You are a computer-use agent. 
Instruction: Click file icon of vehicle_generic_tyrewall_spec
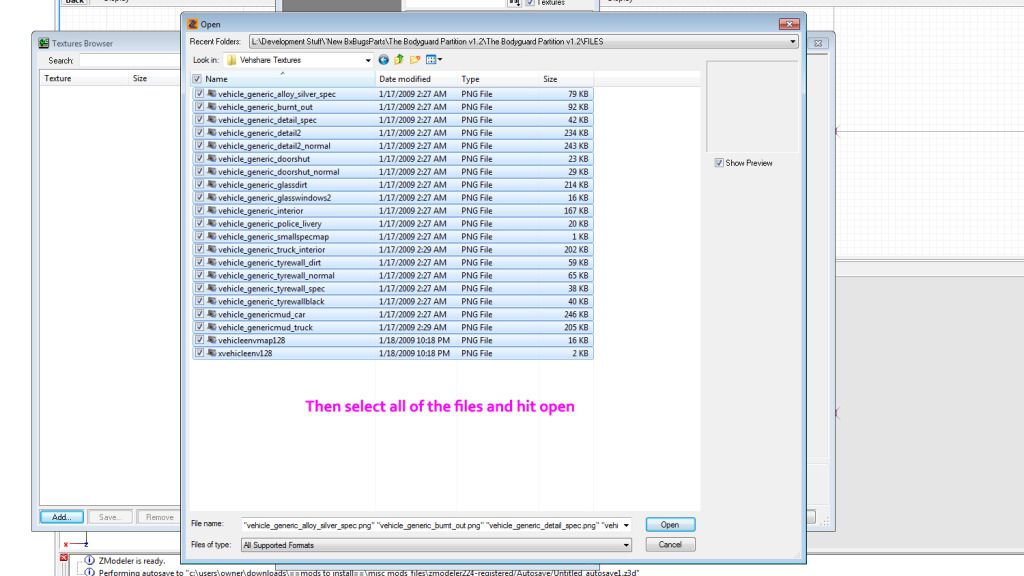[212, 288]
